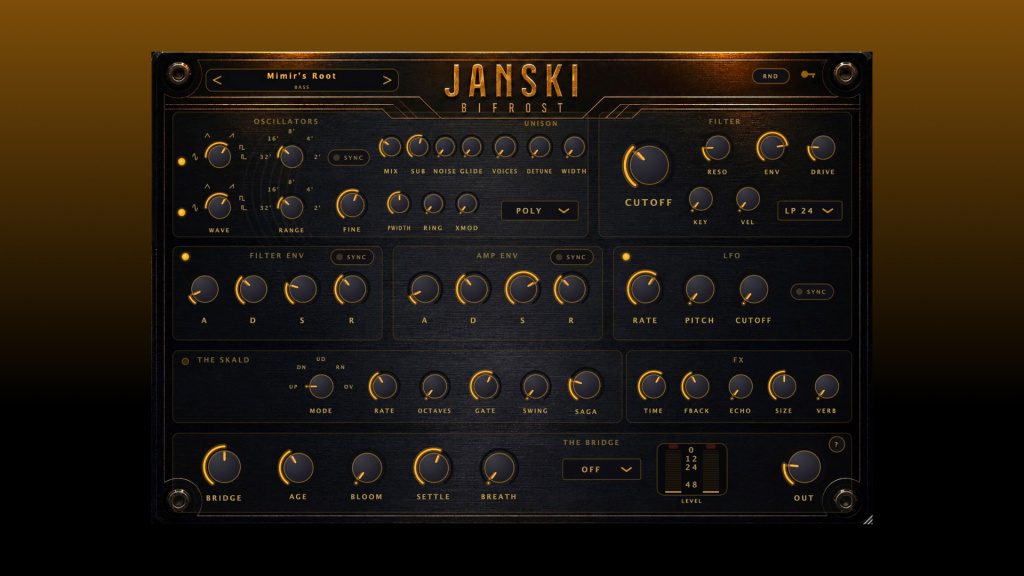Click the filter KEY knob

click(700, 199)
